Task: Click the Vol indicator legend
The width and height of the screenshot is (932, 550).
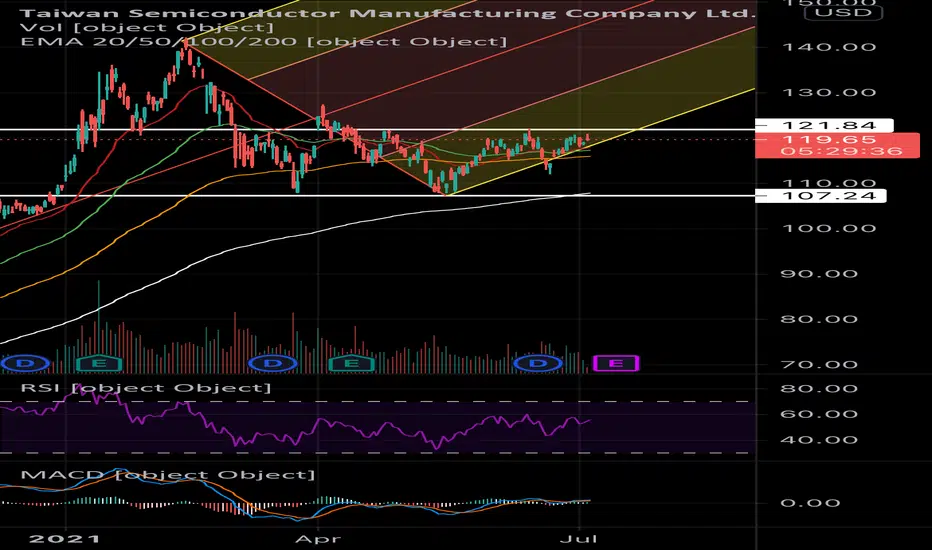Action: pyautogui.click(x=147, y=27)
